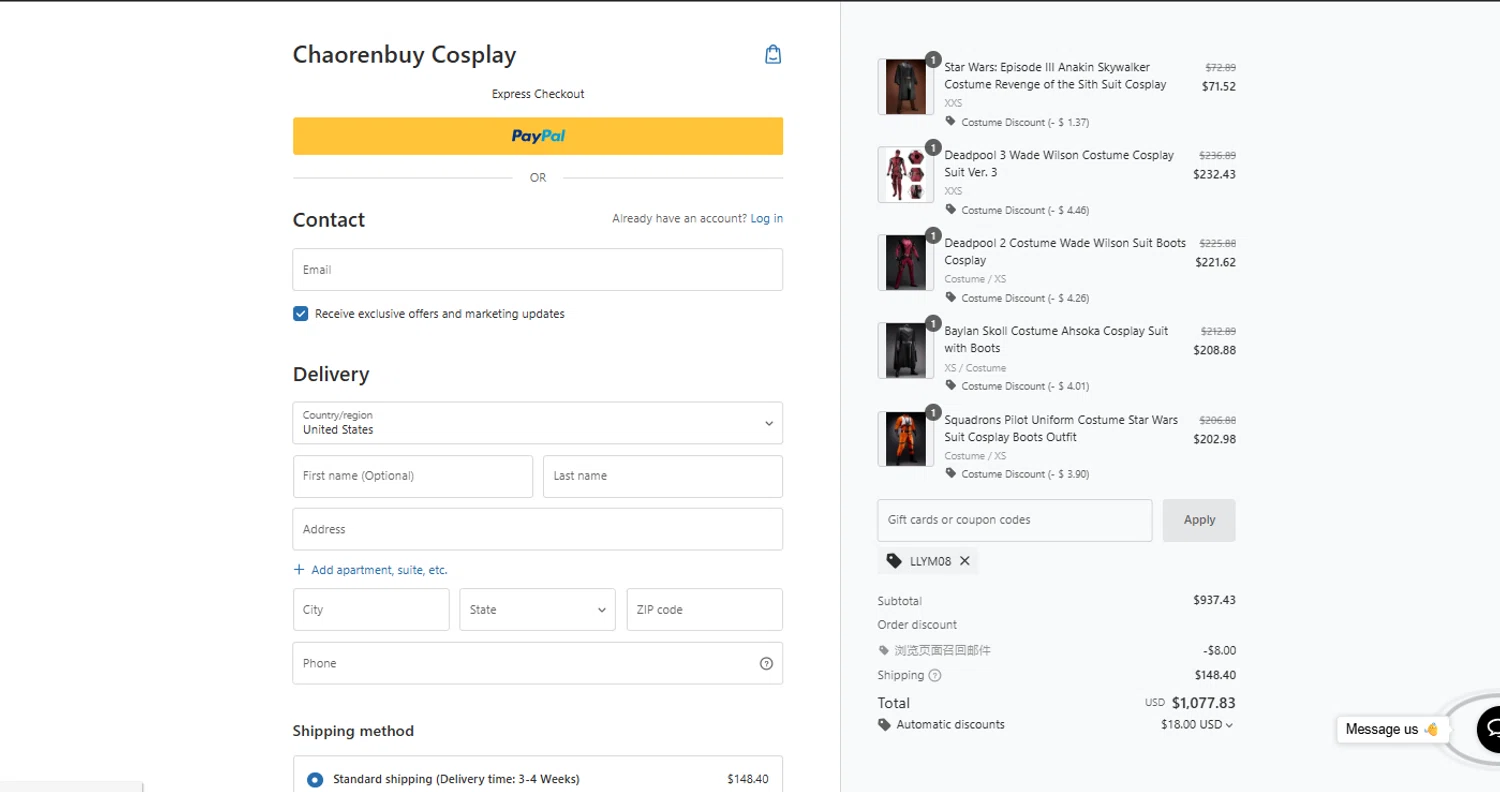Image resolution: width=1500 pixels, height=792 pixels.
Task: Click the discount tag icon under Deadpool 2 costume
Action: (951, 298)
